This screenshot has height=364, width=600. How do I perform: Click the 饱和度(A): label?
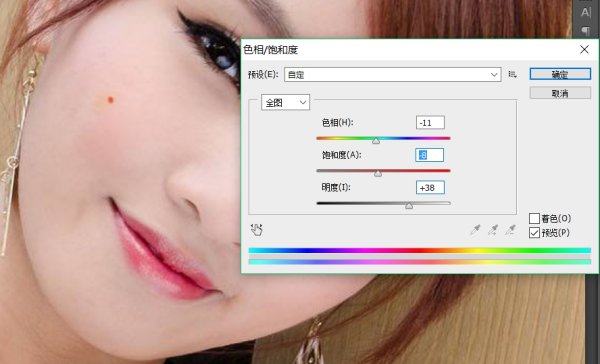342,155
